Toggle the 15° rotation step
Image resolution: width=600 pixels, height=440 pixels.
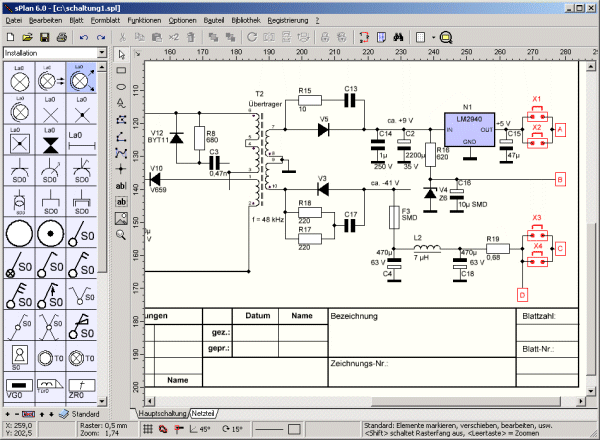232,429
